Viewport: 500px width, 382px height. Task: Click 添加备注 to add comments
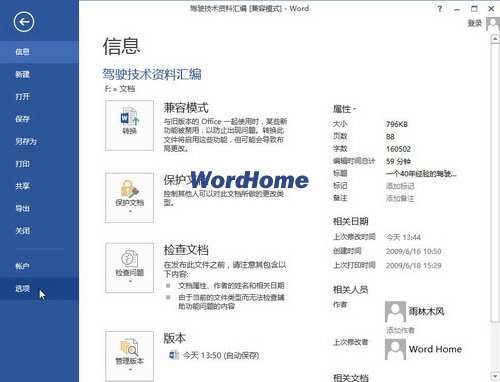400,199
